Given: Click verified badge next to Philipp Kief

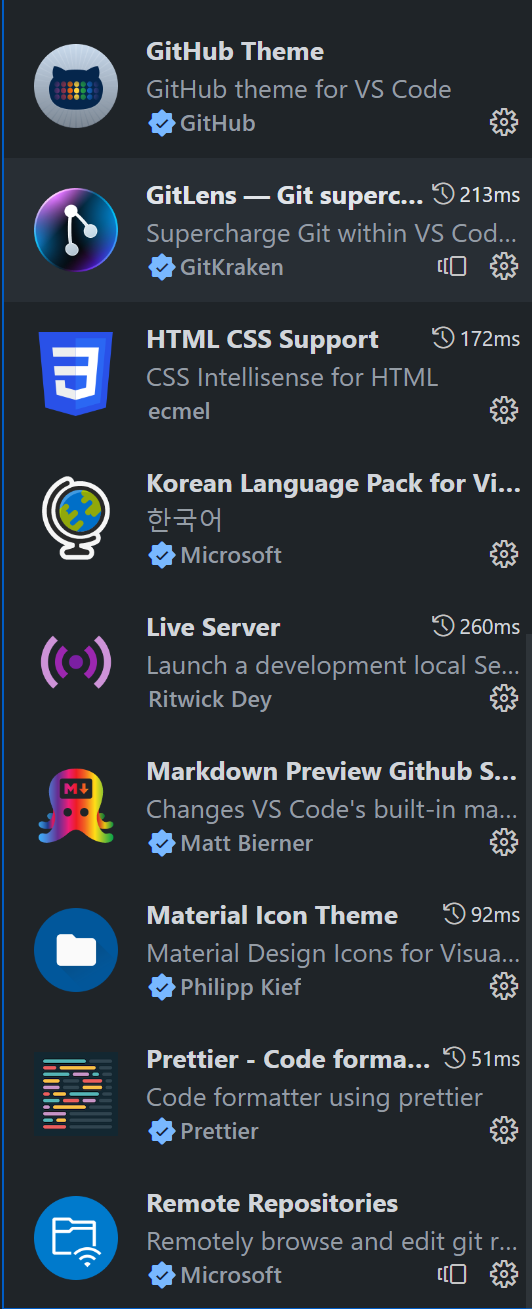Looking at the screenshot, I should [161, 988].
